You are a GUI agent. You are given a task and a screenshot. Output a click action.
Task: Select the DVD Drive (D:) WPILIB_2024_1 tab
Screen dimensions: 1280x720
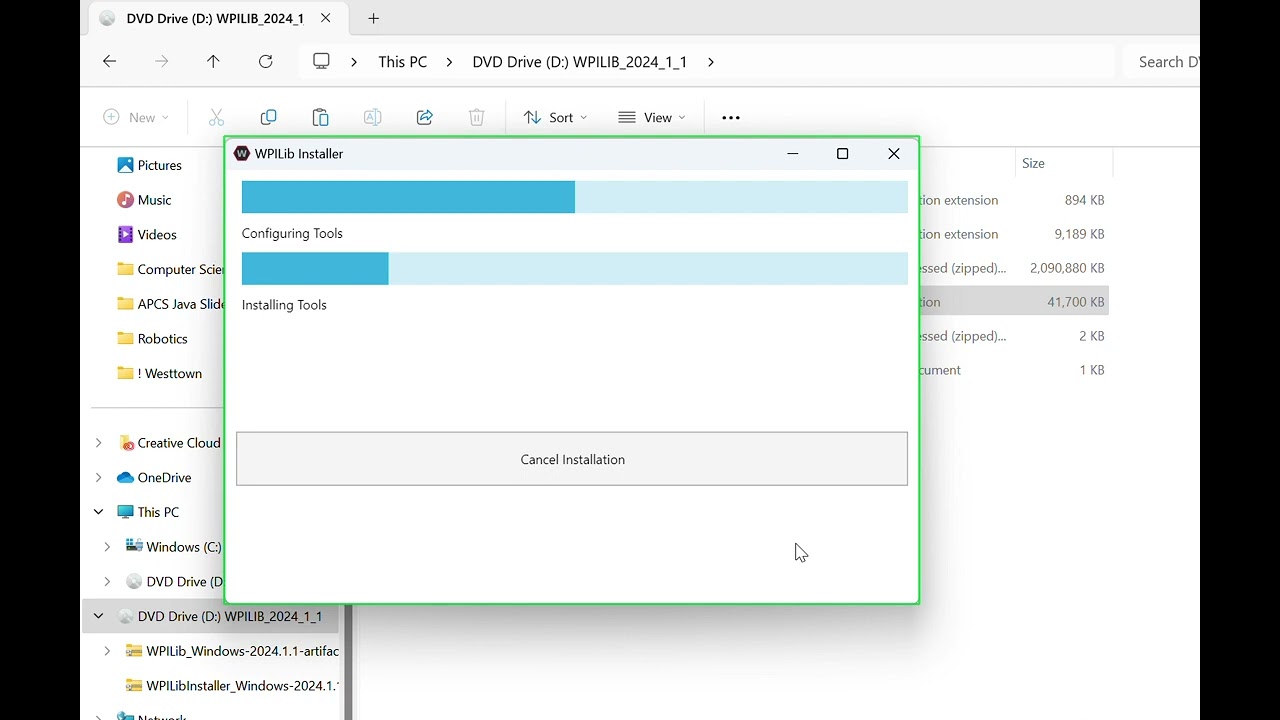214,18
